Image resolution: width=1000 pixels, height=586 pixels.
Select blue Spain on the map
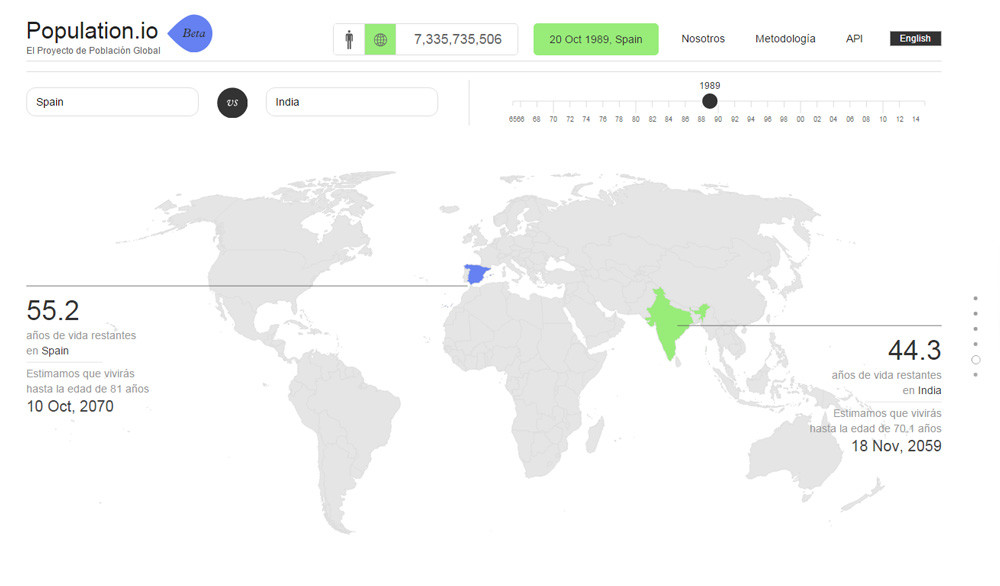(476, 274)
